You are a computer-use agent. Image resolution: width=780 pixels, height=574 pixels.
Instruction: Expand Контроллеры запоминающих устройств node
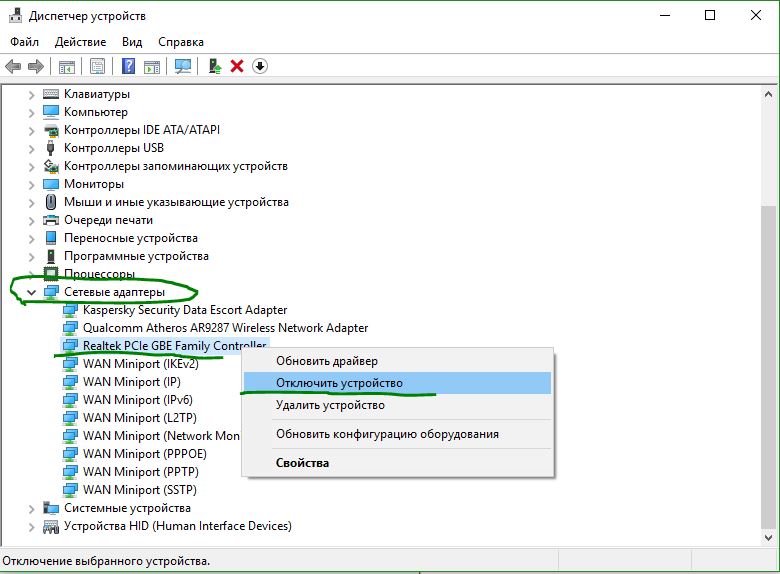(x=32, y=166)
